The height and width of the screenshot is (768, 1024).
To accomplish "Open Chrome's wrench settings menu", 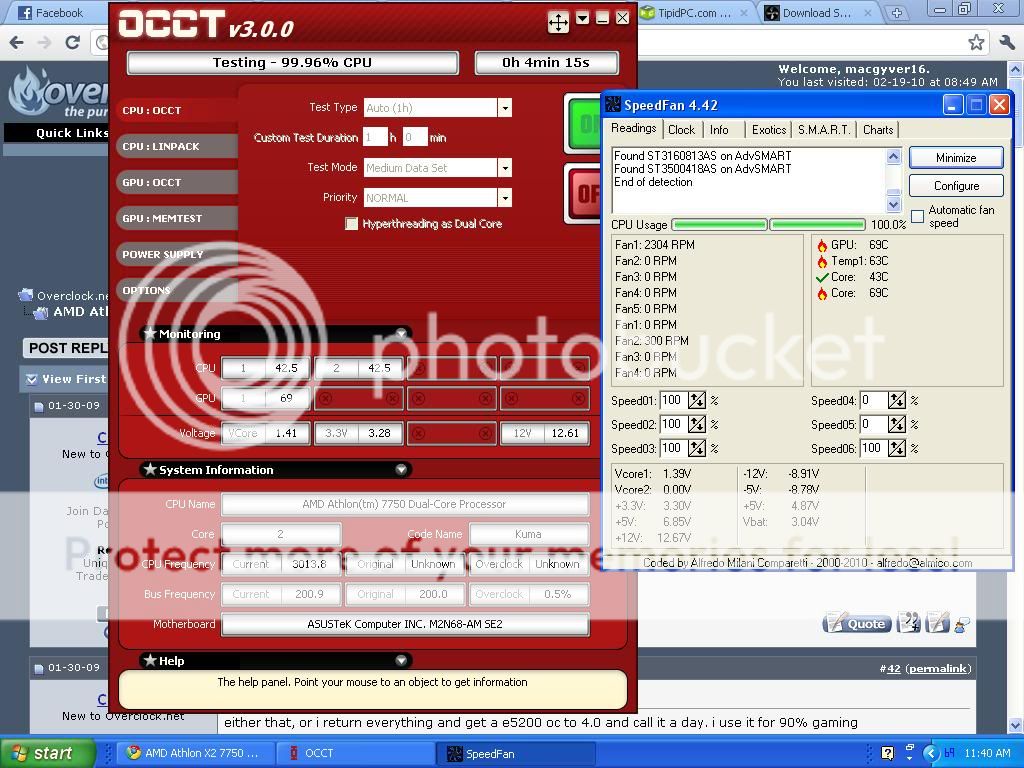I will coord(1006,43).
